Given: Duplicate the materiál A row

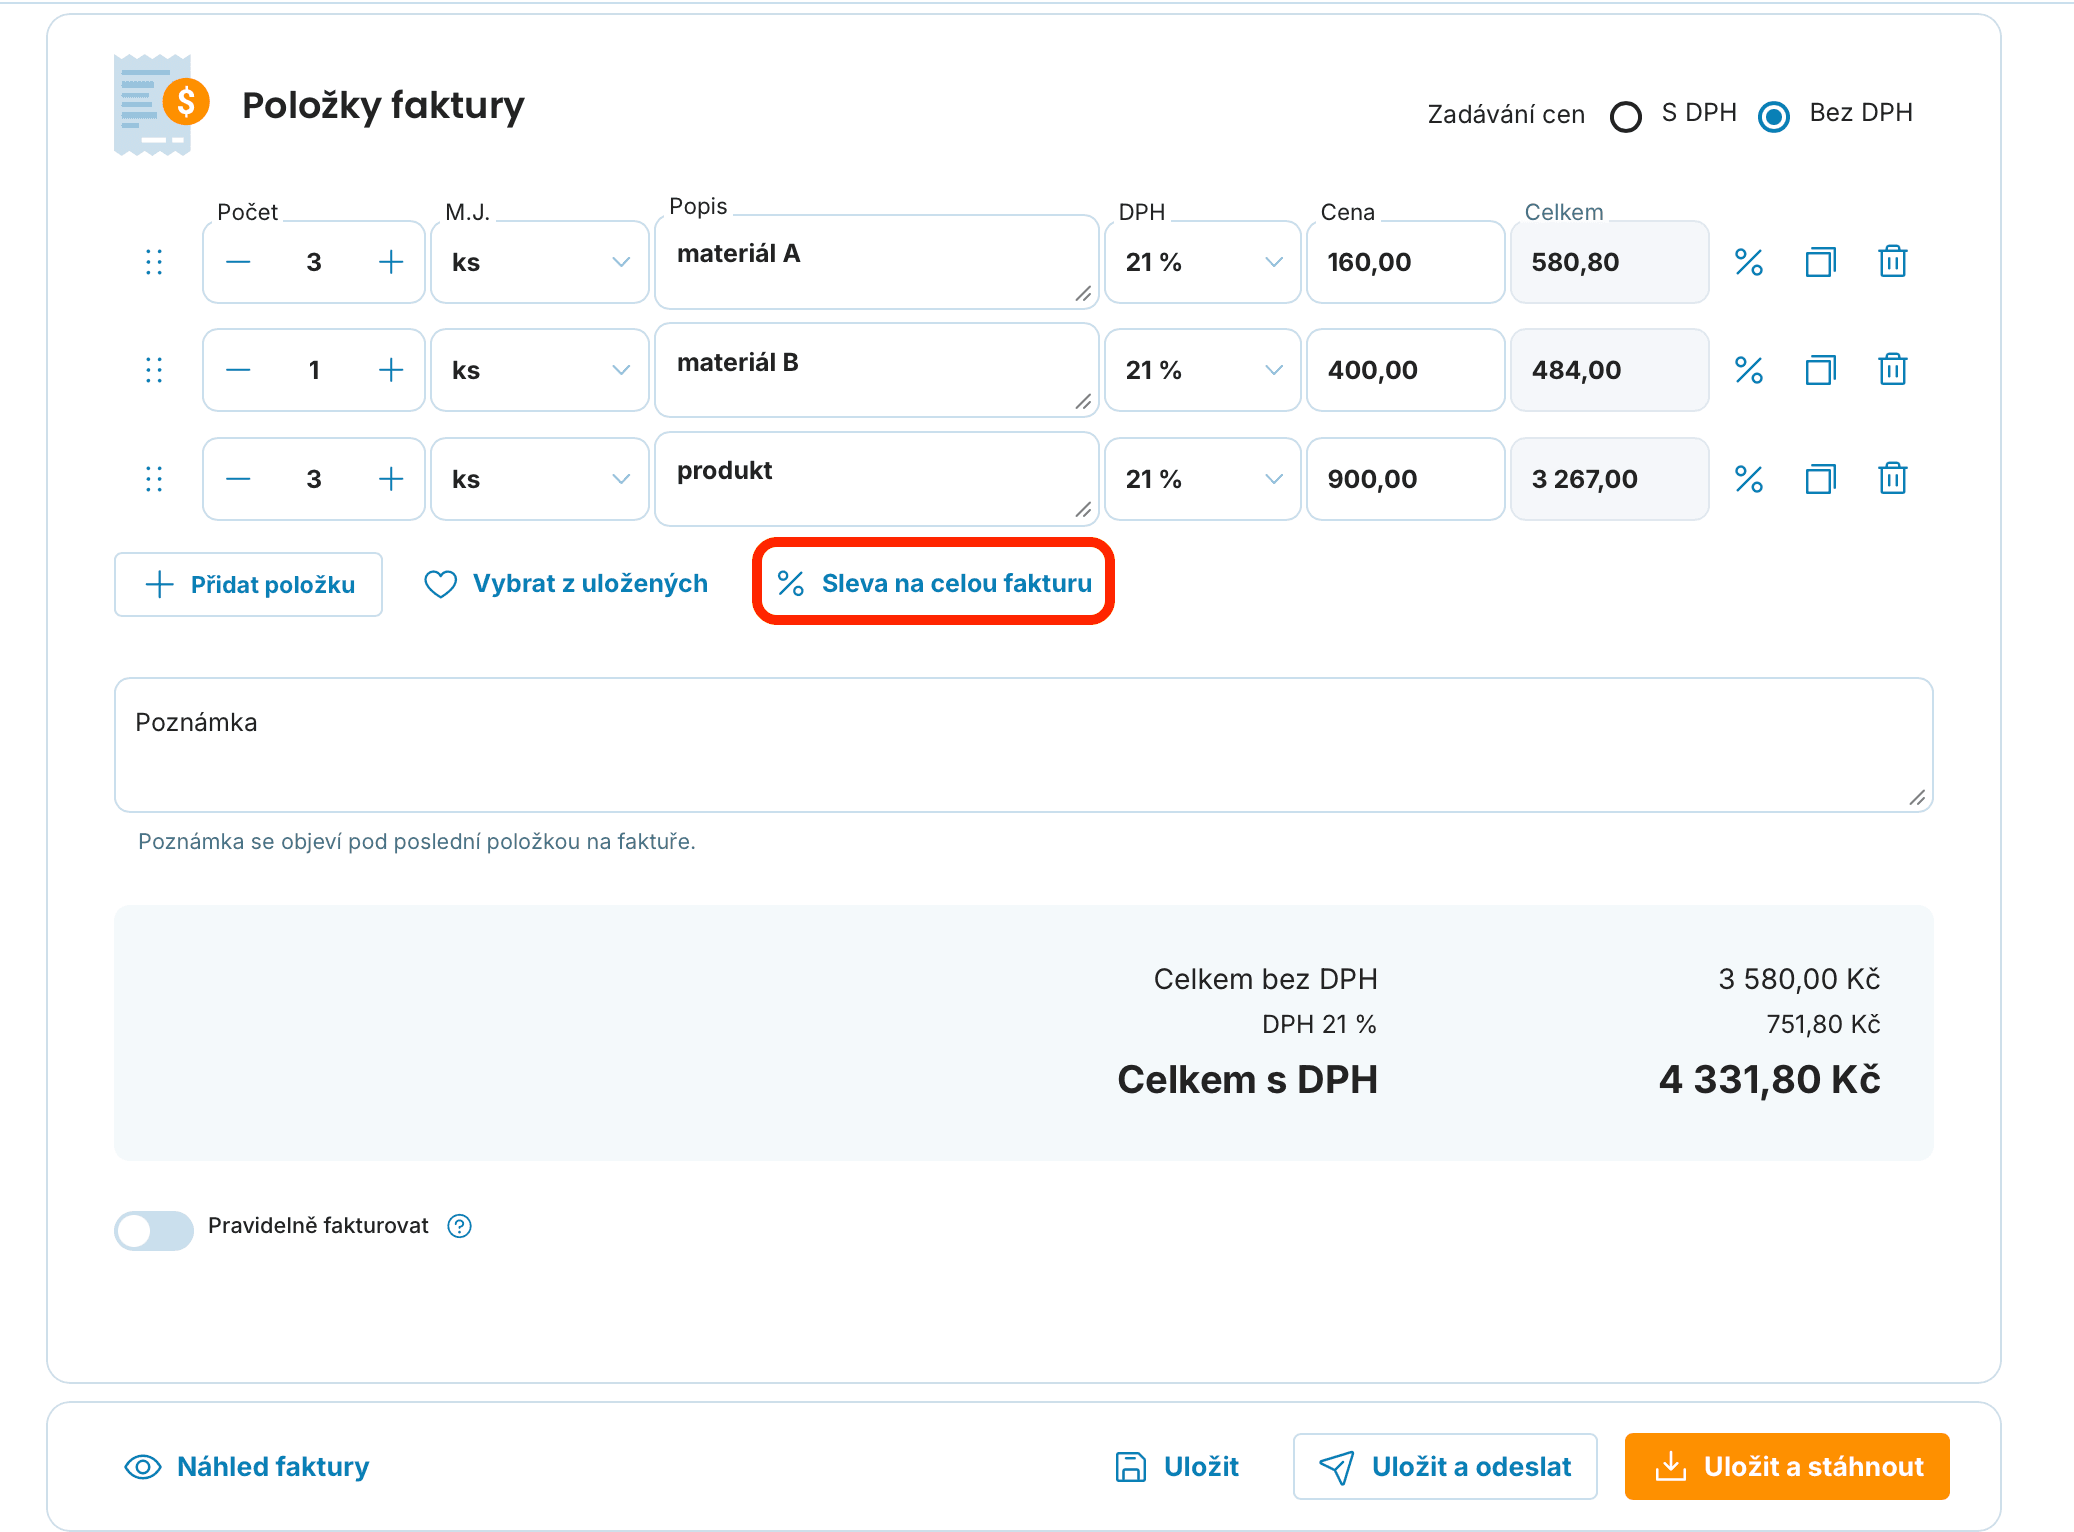Looking at the screenshot, I should (1820, 262).
